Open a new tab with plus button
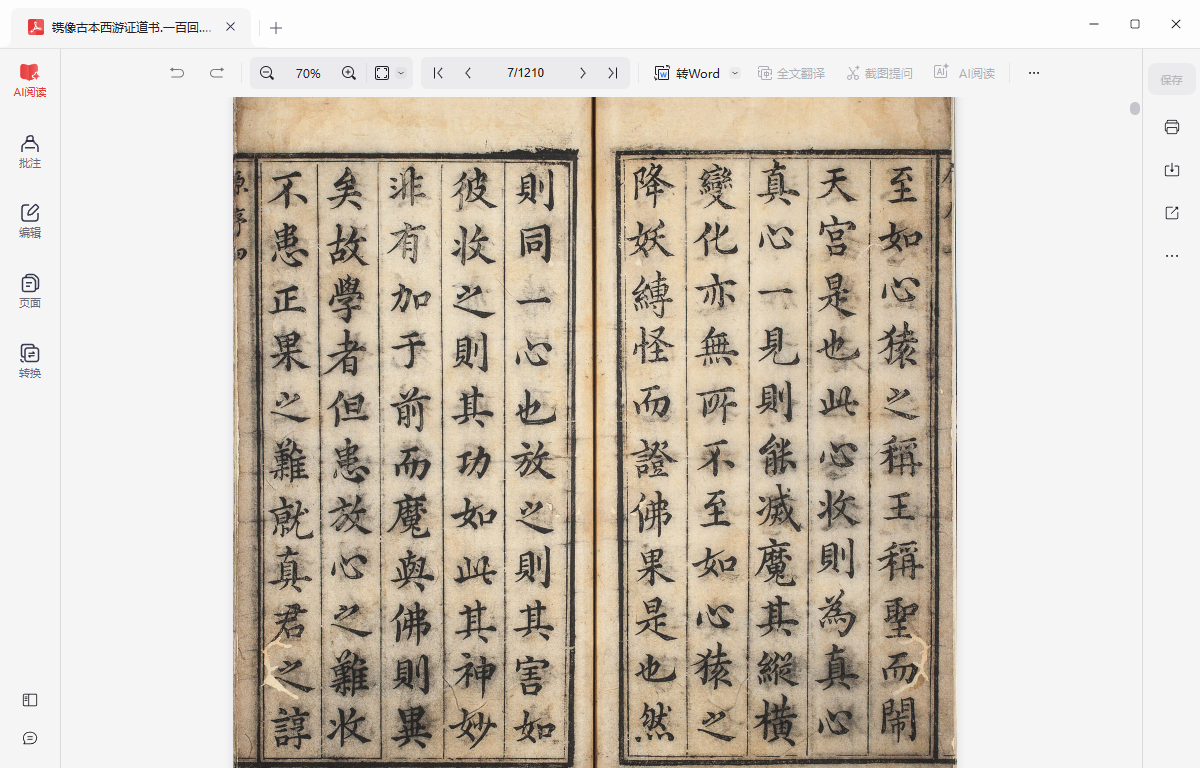This screenshot has height=768, width=1200. [x=276, y=28]
